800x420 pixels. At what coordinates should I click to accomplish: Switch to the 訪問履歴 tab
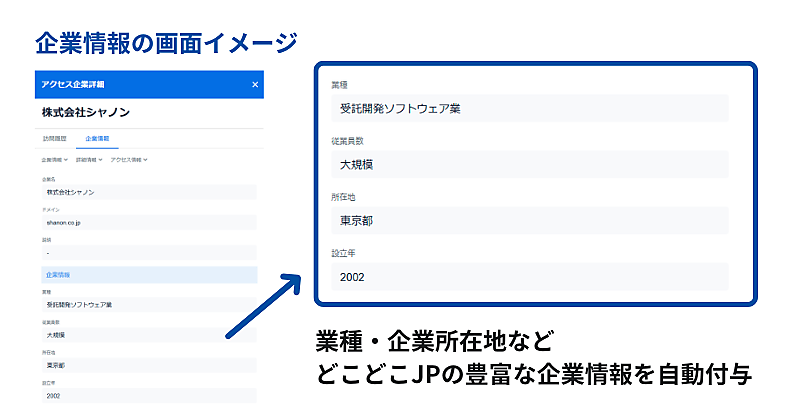point(54,138)
